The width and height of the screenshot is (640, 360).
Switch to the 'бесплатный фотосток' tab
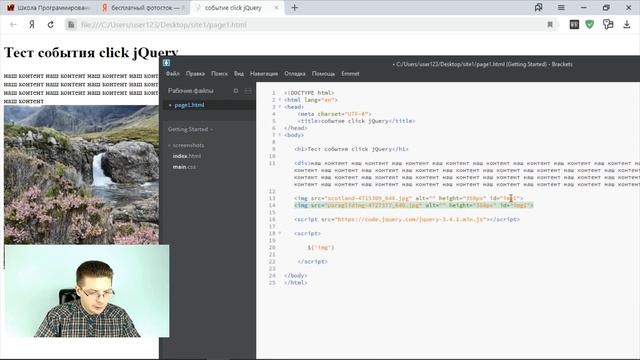(143, 7)
